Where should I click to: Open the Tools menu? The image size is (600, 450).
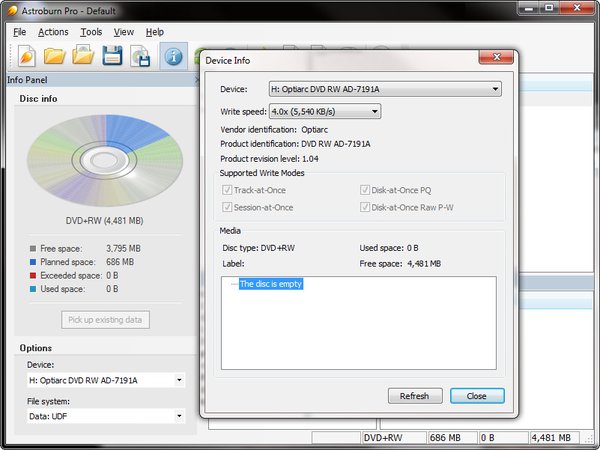click(x=91, y=32)
